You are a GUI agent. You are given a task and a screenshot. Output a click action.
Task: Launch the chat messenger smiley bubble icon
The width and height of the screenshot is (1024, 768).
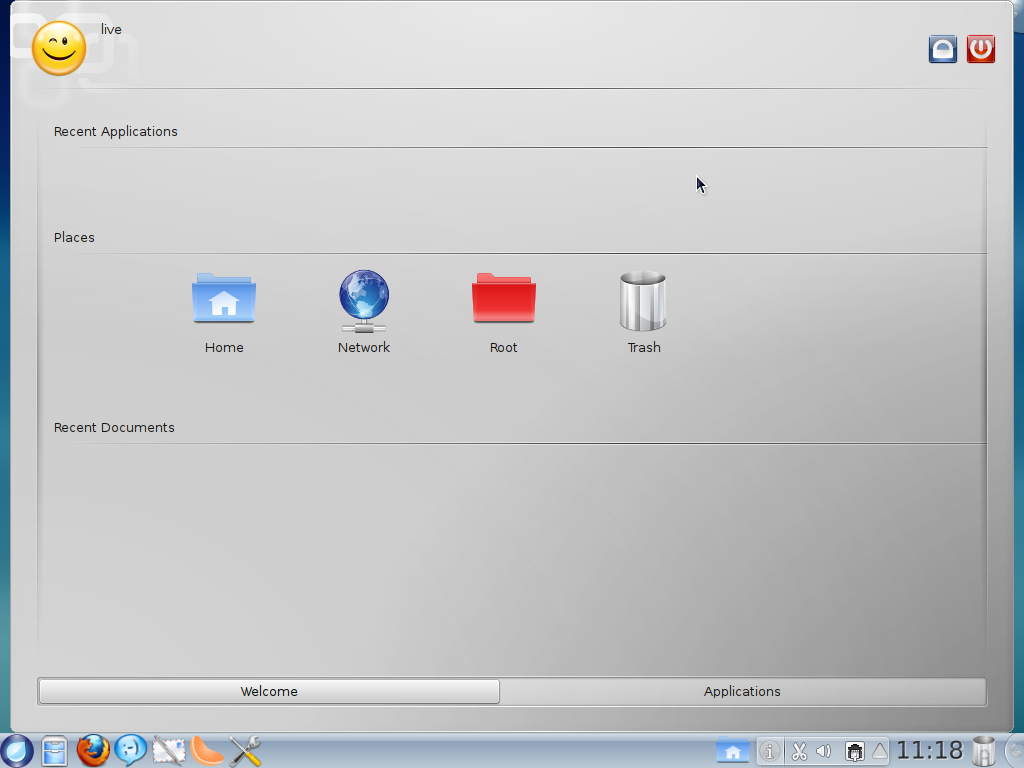pos(131,750)
